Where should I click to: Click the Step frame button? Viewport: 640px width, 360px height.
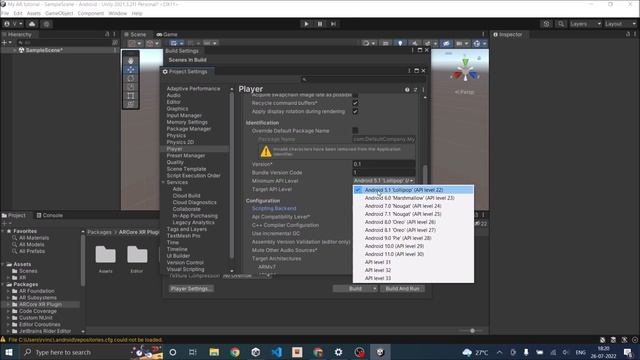(x=333, y=24)
